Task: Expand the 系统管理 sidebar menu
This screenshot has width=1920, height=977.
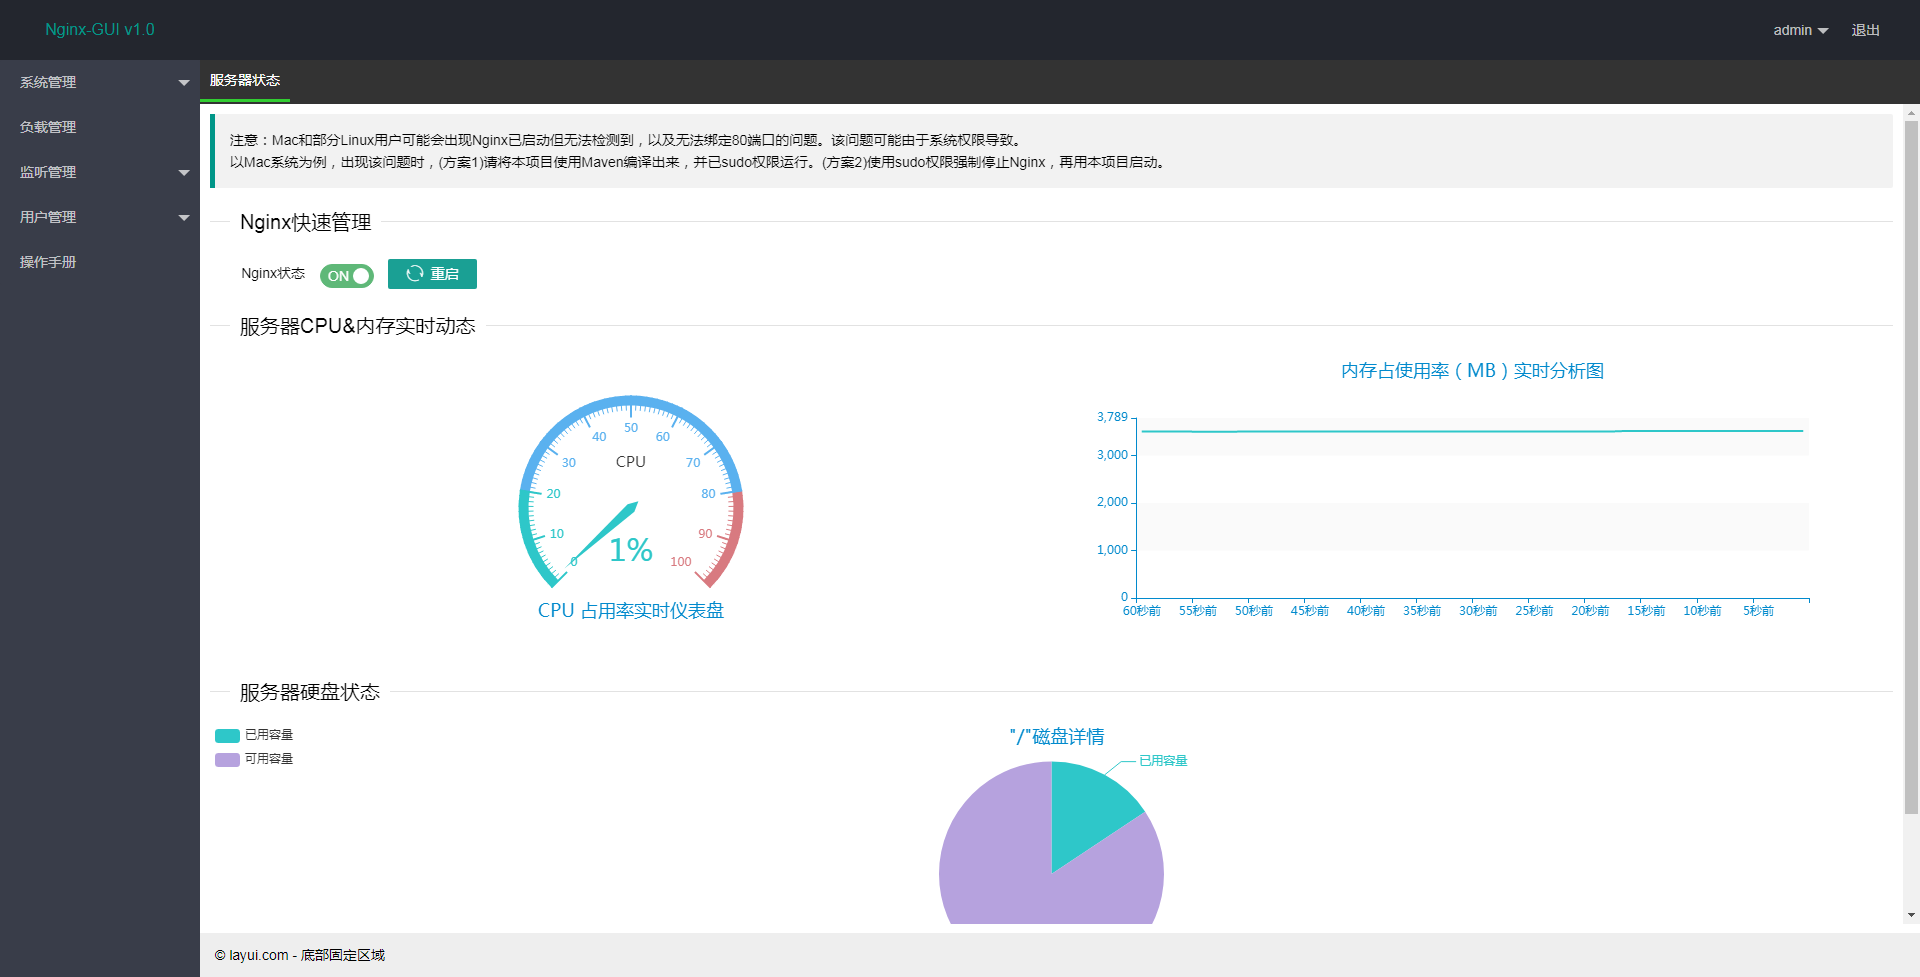Action: [100, 82]
